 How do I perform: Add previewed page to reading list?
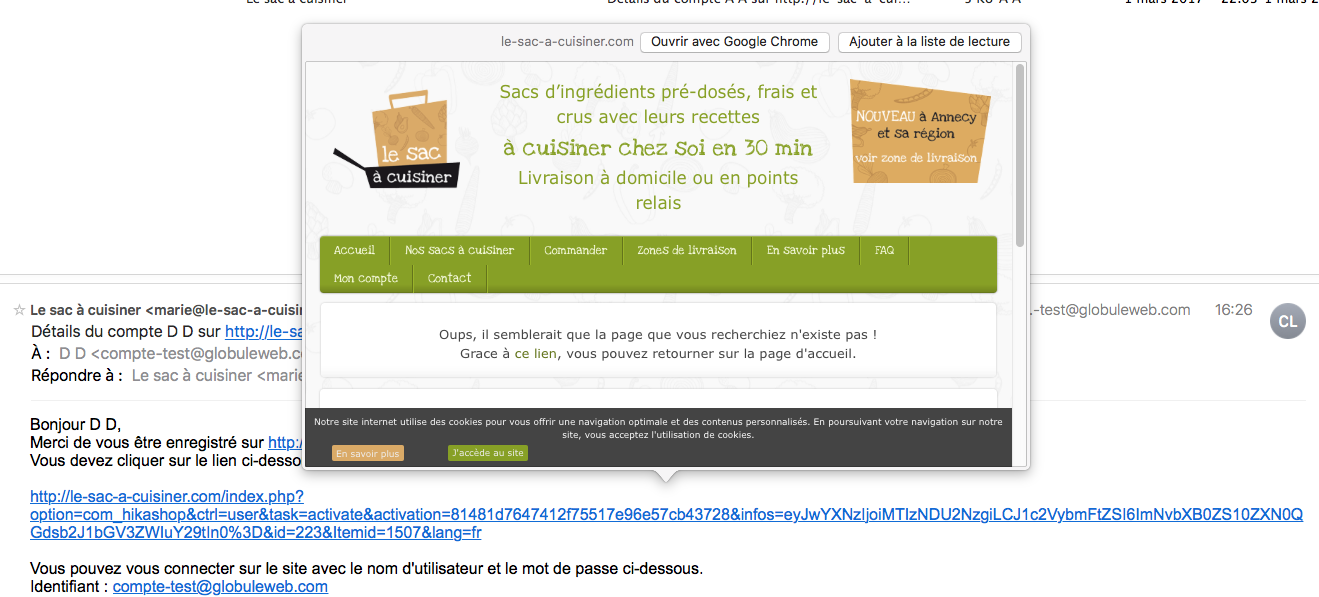[x=930, y=42]
